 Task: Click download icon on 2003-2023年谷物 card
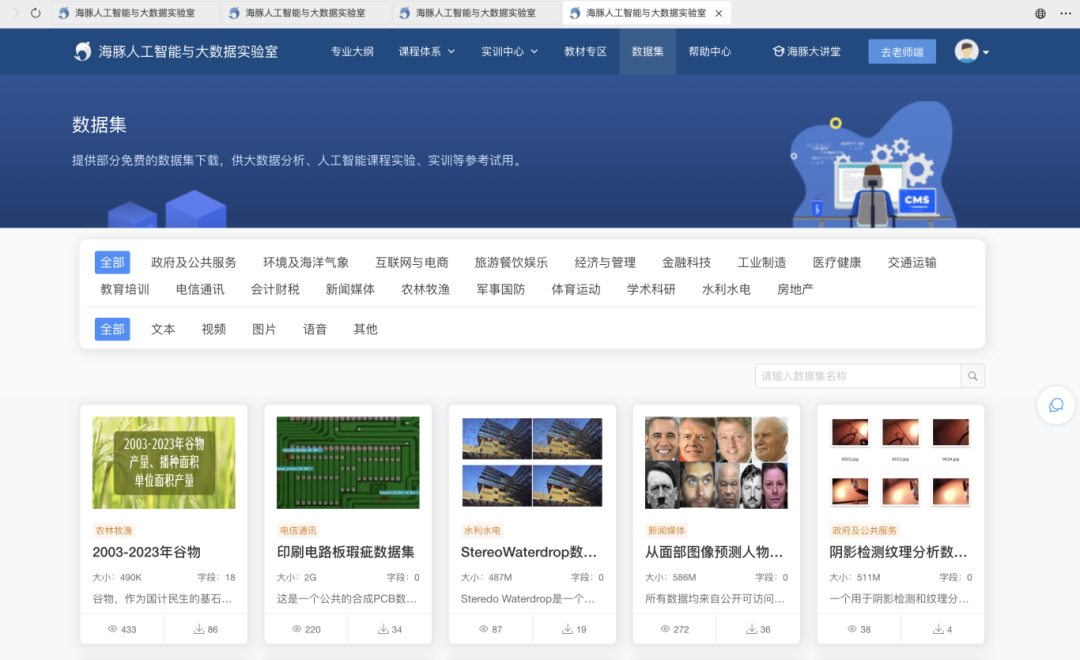click(199, 629)
